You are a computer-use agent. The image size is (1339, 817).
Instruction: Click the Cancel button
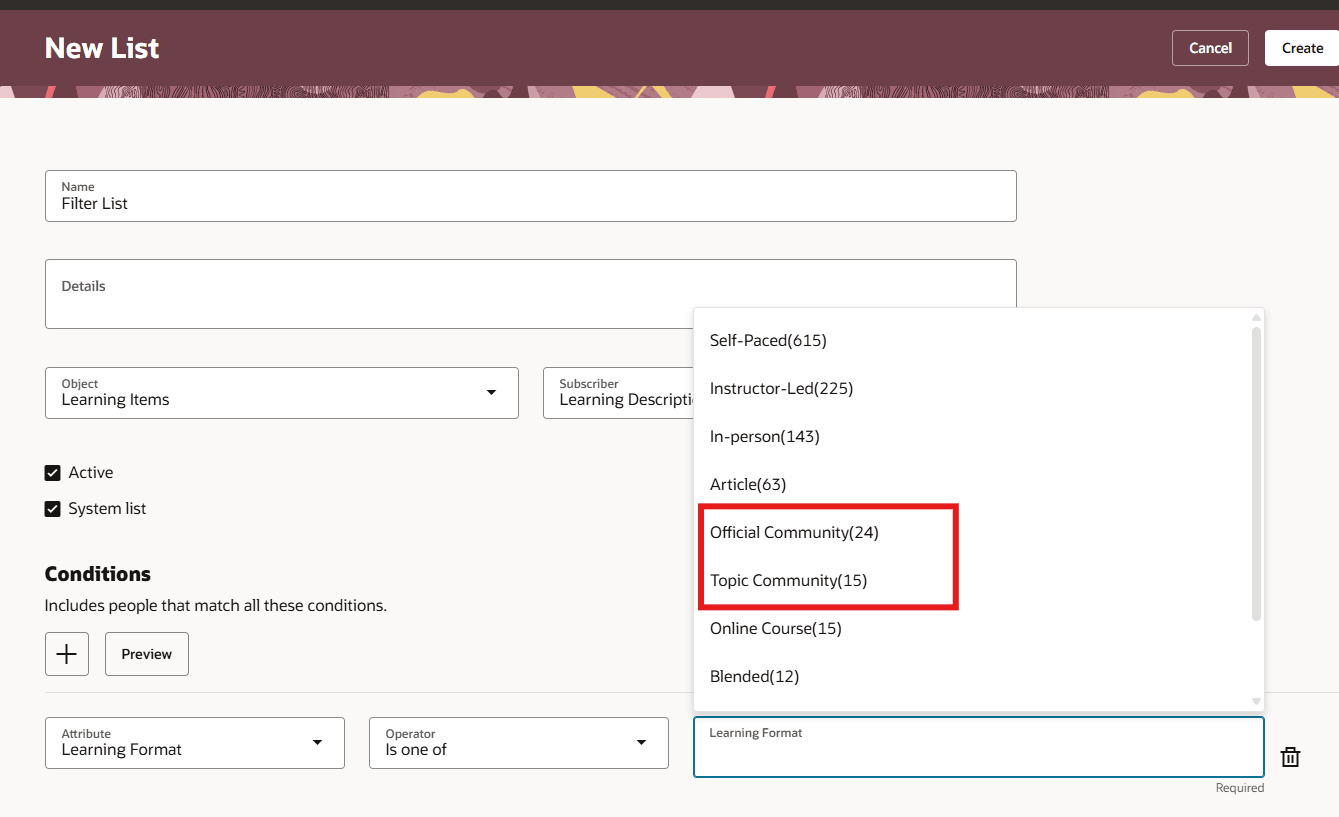pyautogui.click(x=1210, y=47)
